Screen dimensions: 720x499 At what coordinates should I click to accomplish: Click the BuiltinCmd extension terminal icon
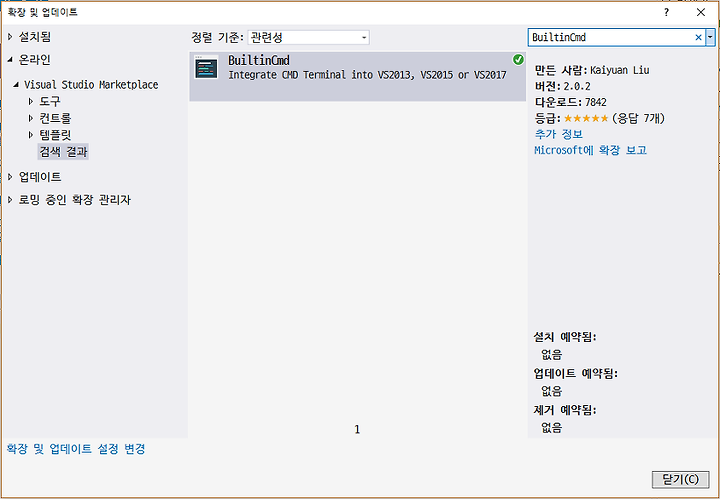[x=206, y=67]
